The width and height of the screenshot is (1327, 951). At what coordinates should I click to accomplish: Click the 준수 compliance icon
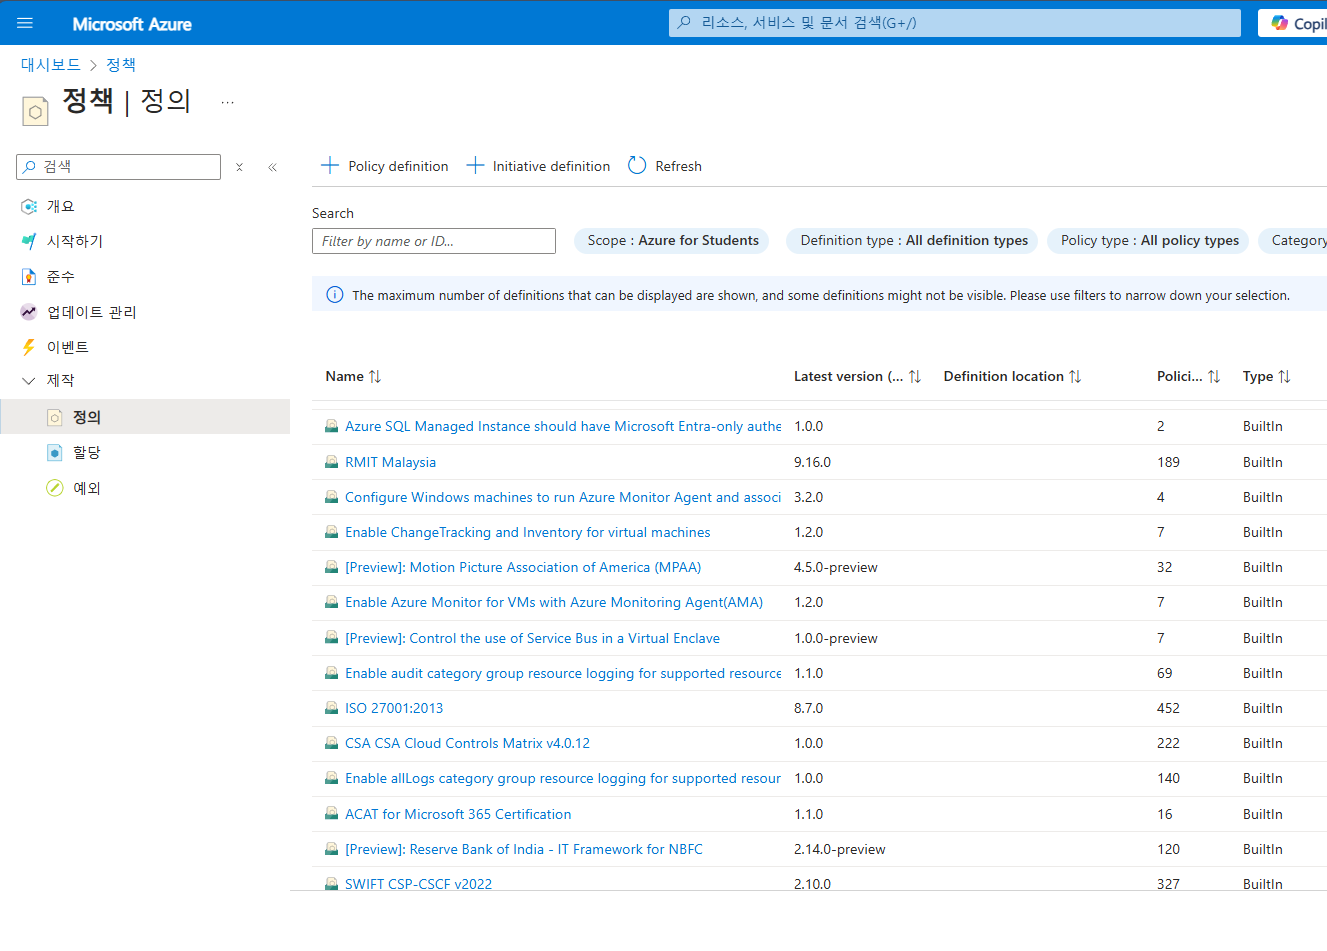[29, 276]
